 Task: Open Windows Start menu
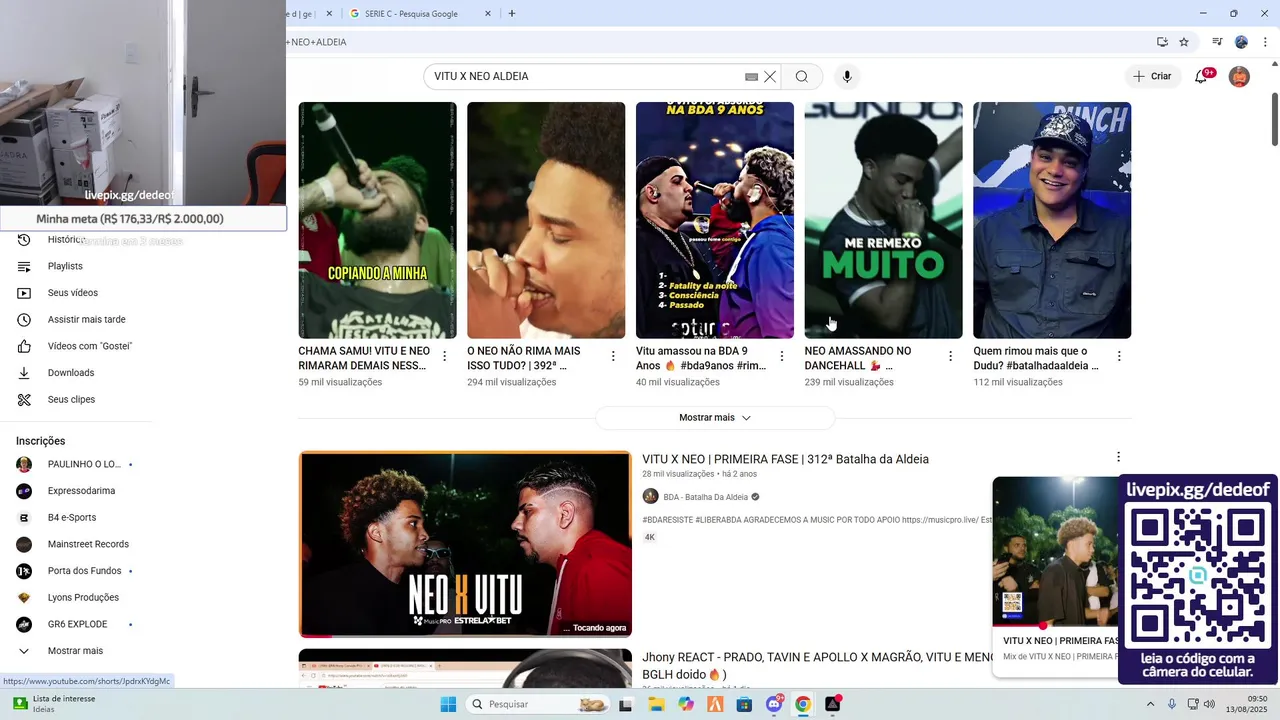(448, 704)
